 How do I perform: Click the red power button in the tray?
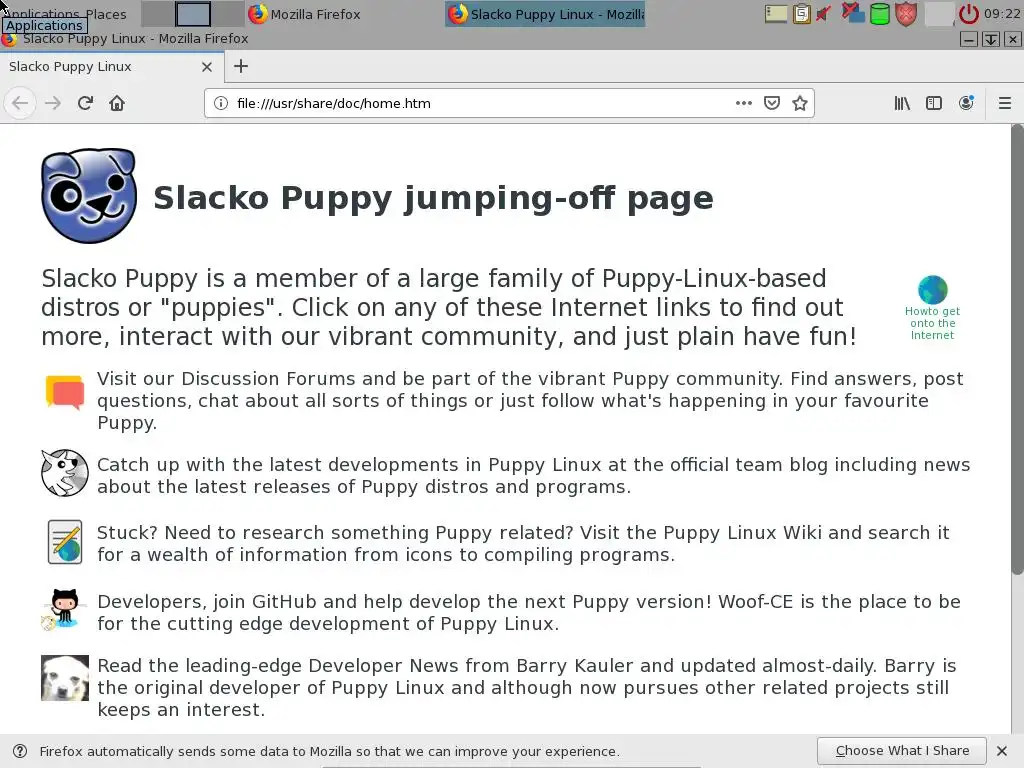point(968,14)
